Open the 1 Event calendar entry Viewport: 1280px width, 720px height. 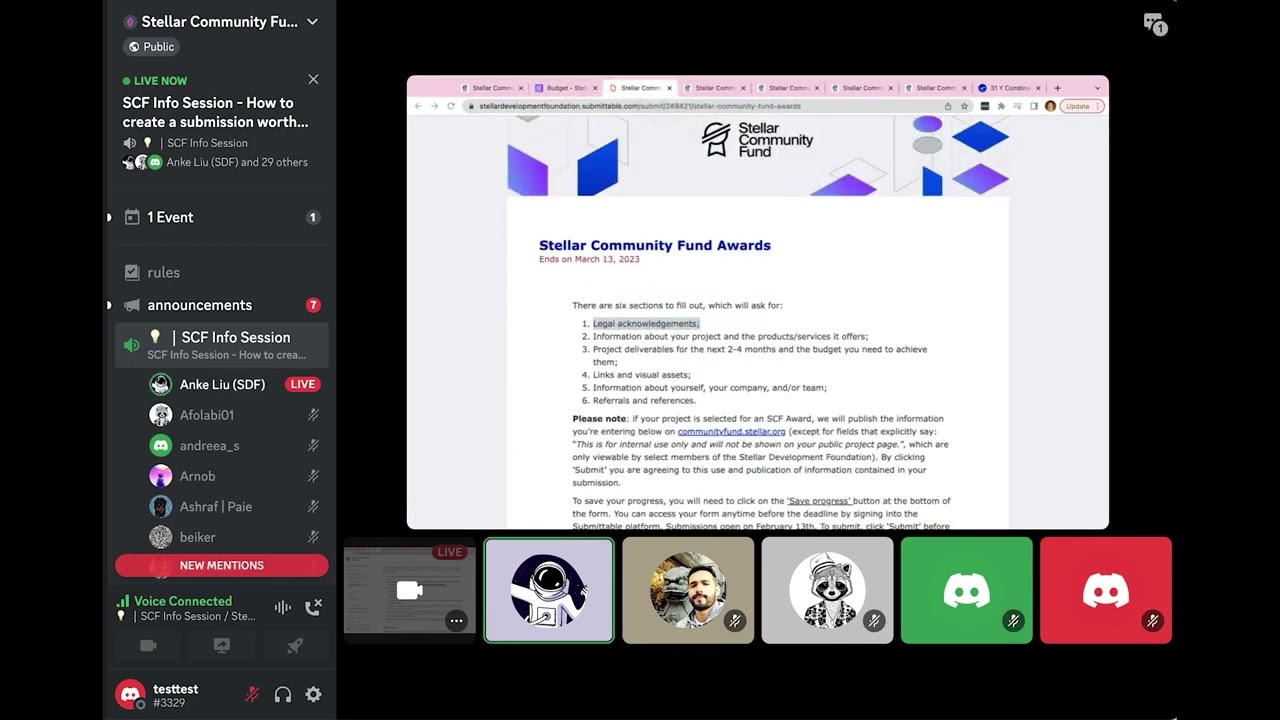click(x=220, y=217)
